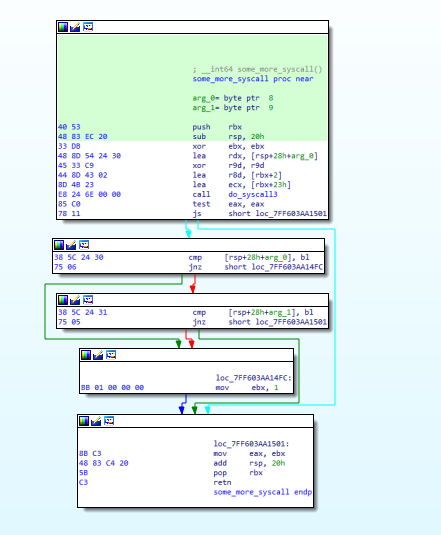Click the 'retn' instruction
The height and width of the screenshot is (535, 441).
222,482
